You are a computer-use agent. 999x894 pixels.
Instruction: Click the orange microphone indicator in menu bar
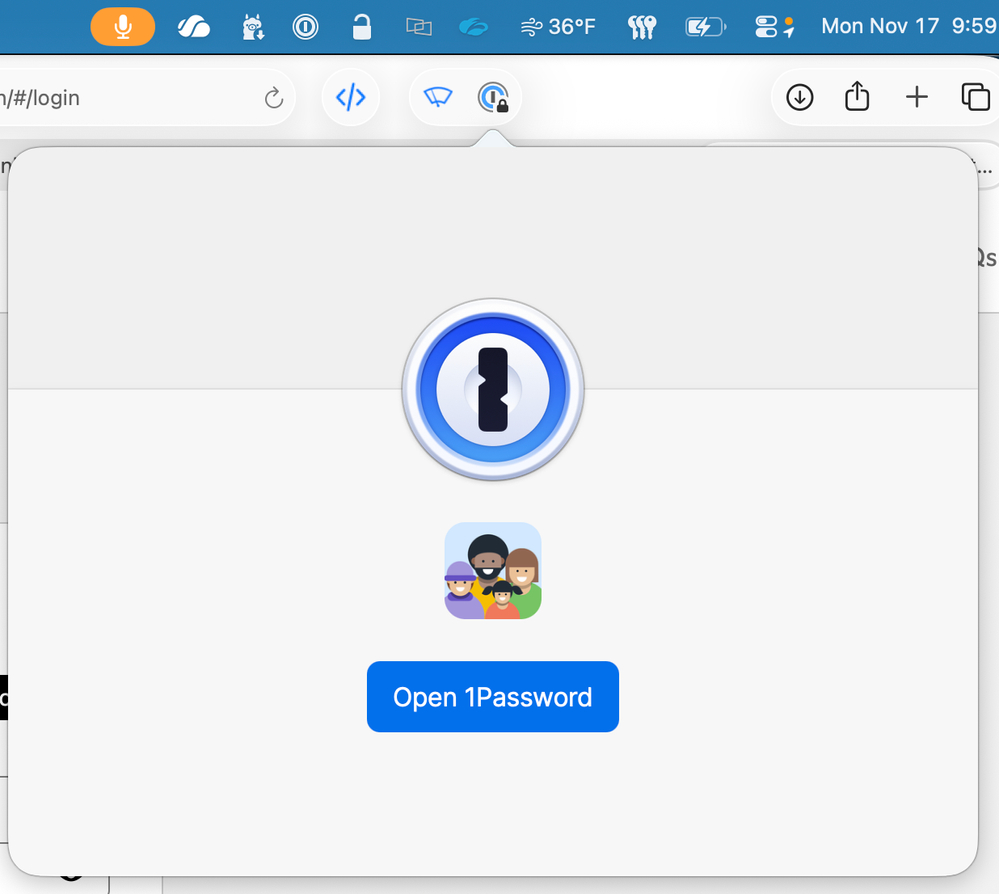point(123,26)
